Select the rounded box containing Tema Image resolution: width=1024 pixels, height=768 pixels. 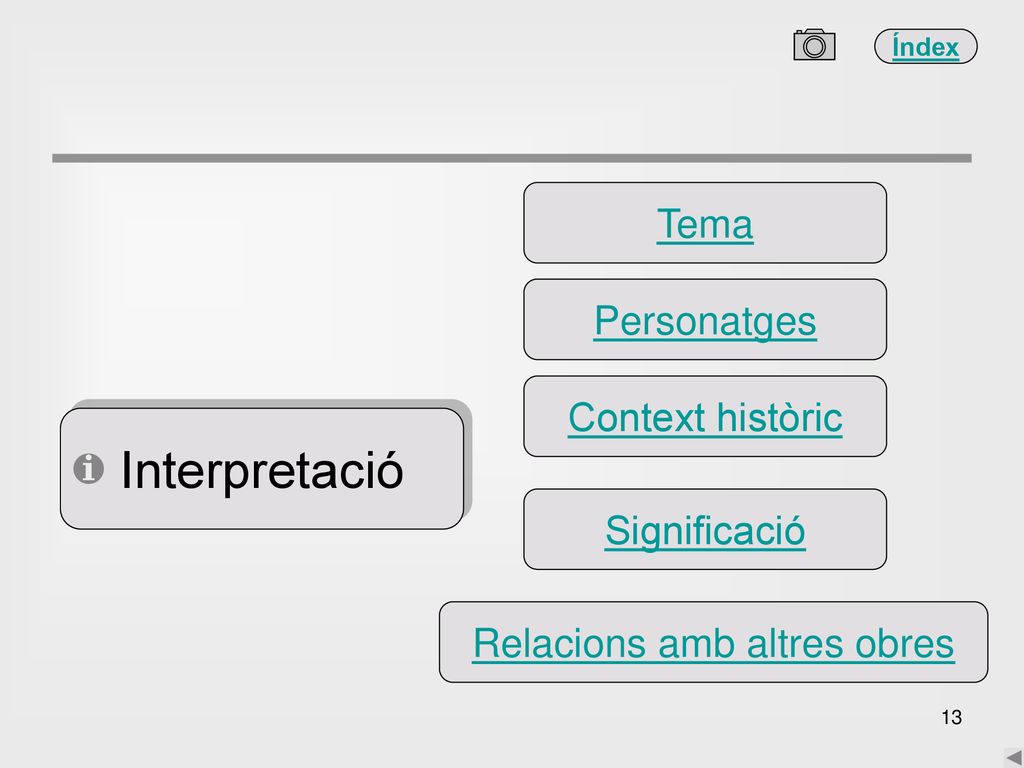point(705,223)
